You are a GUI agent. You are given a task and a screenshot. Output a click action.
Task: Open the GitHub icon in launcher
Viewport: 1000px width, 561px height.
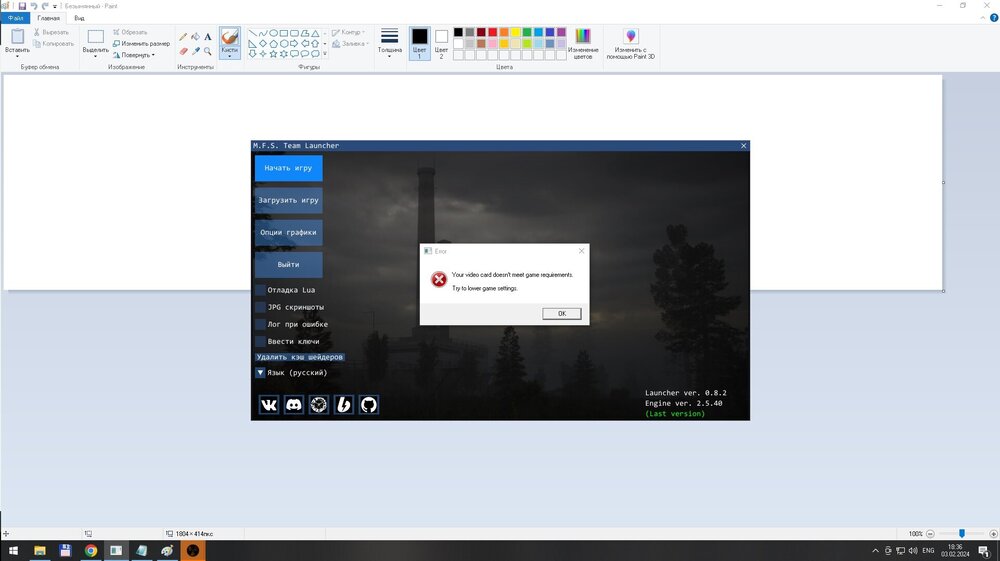point(369,405)
